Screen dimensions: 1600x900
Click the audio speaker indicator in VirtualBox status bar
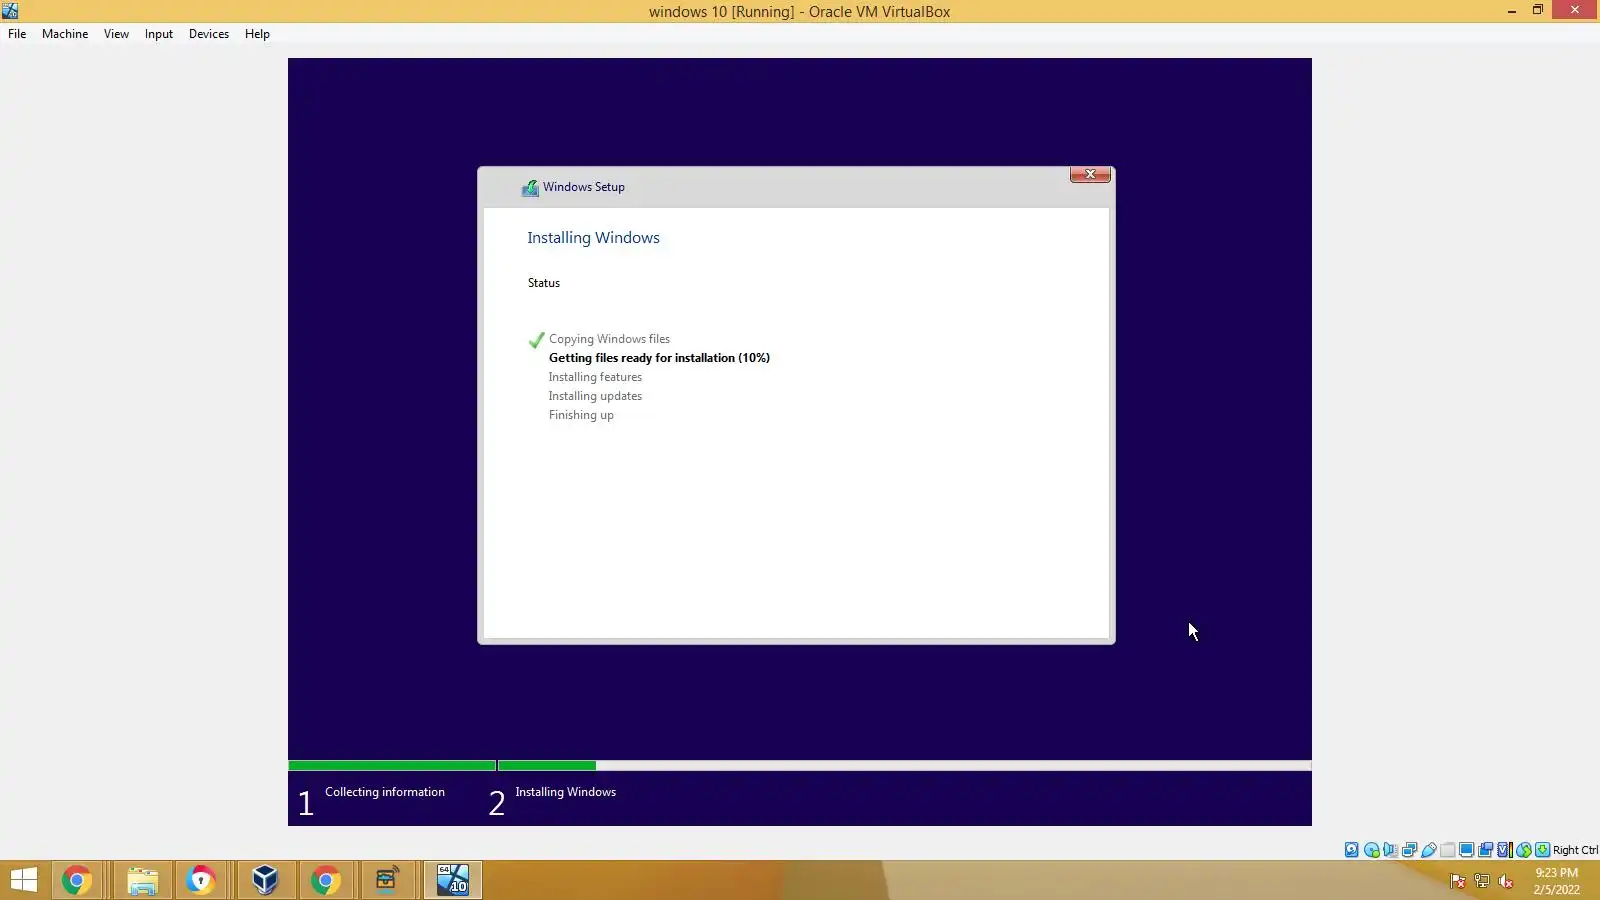pyautogui.click(x=1390, y=850)
